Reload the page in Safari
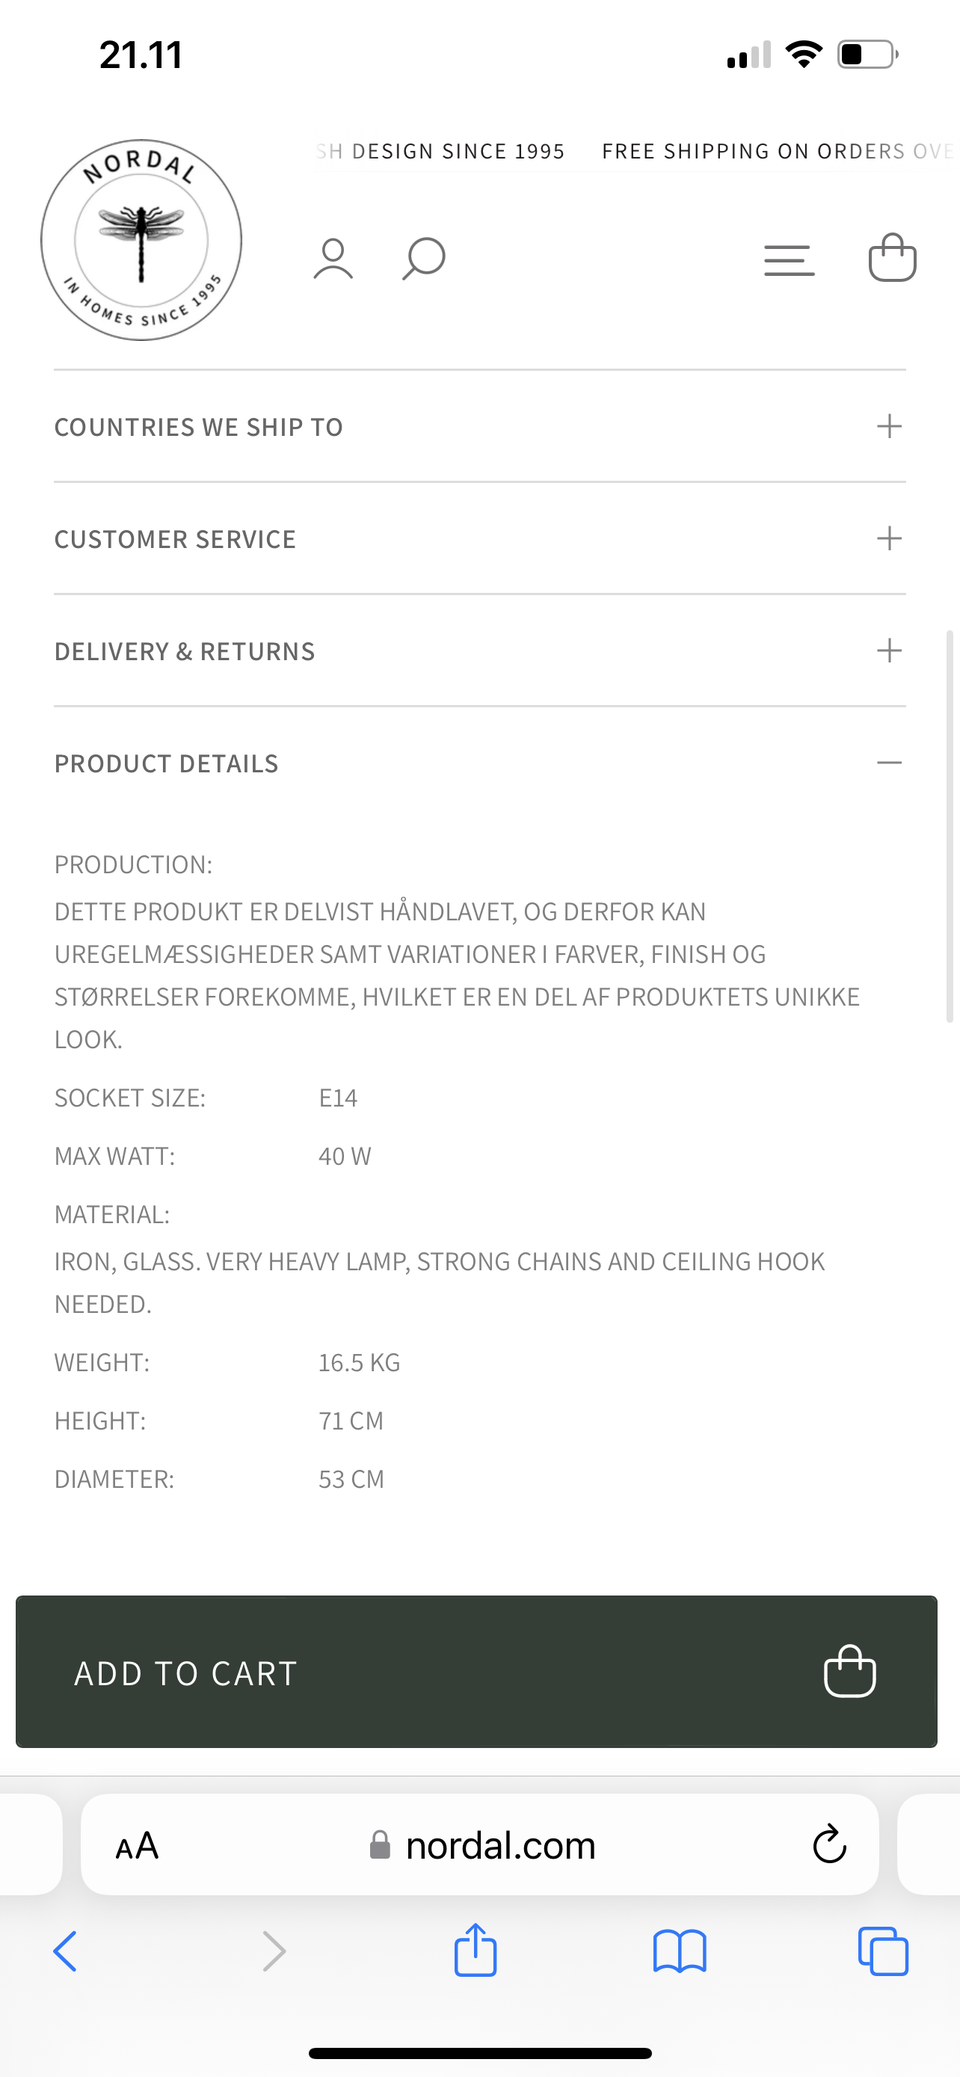Viewport: 960px width, 2077px height. tap(829, 1845)
